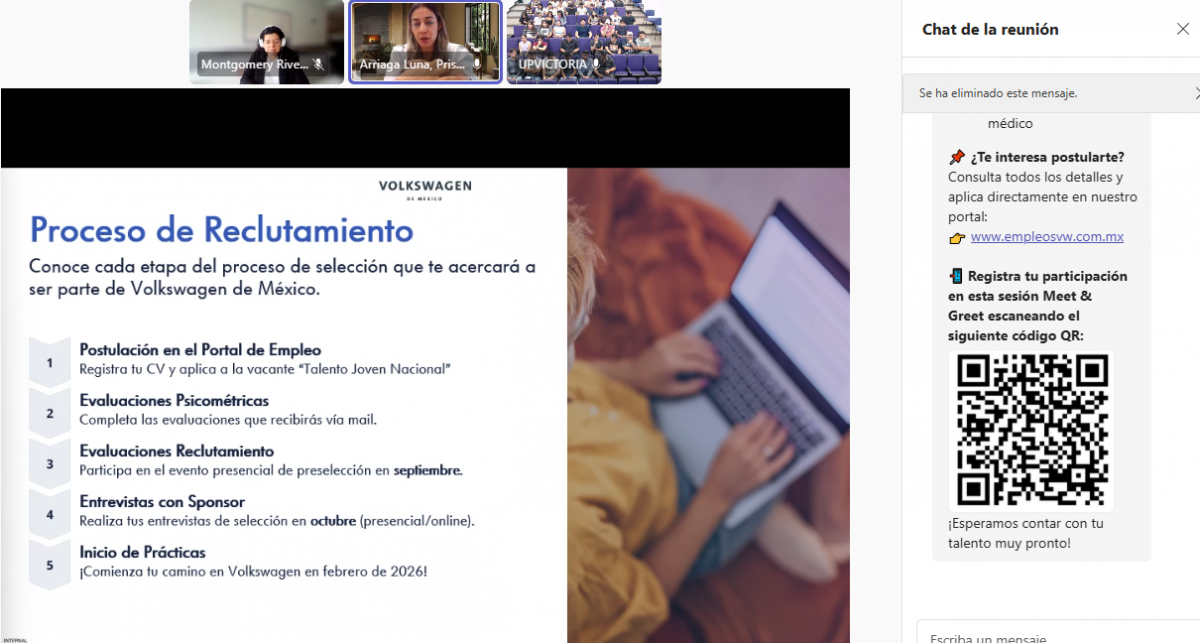This screenshot has width=1200, height=643.
Task: Open the www.empleosvw.com.mx link
Action: coord(1047,237)
